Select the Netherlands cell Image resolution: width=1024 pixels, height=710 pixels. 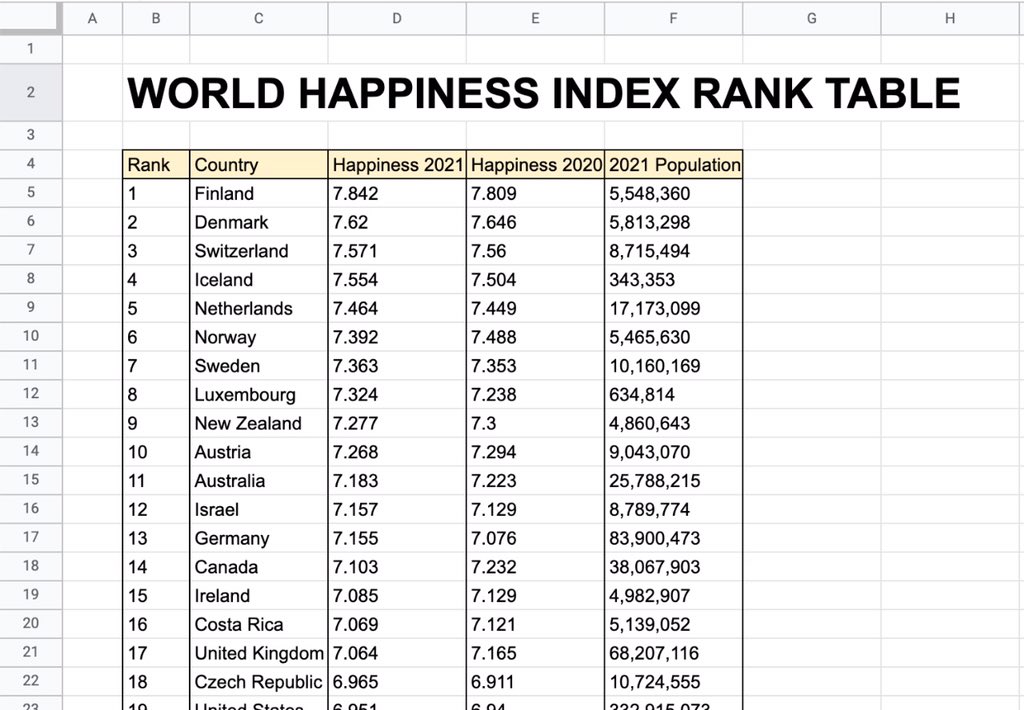coord(259,308)
